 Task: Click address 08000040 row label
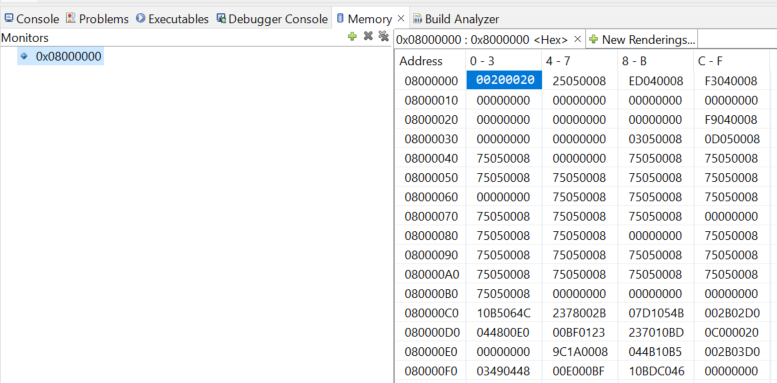click(431, 159)
